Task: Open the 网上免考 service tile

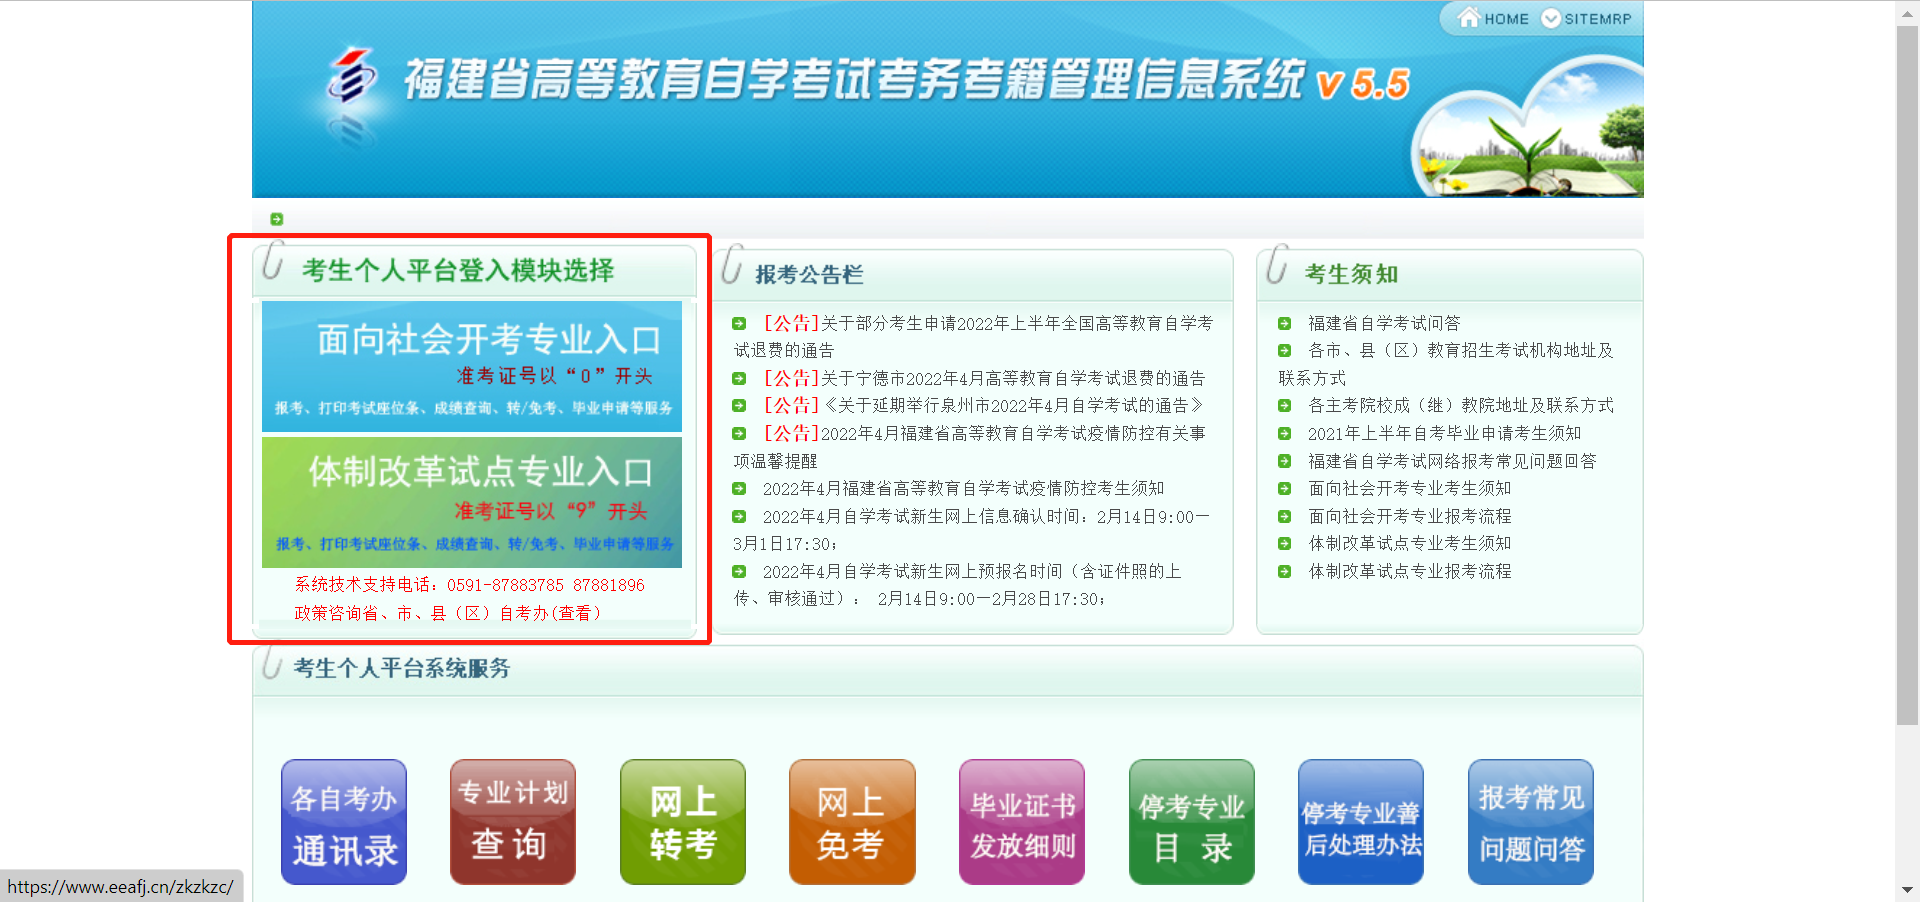Action: [x=852, y=822]
